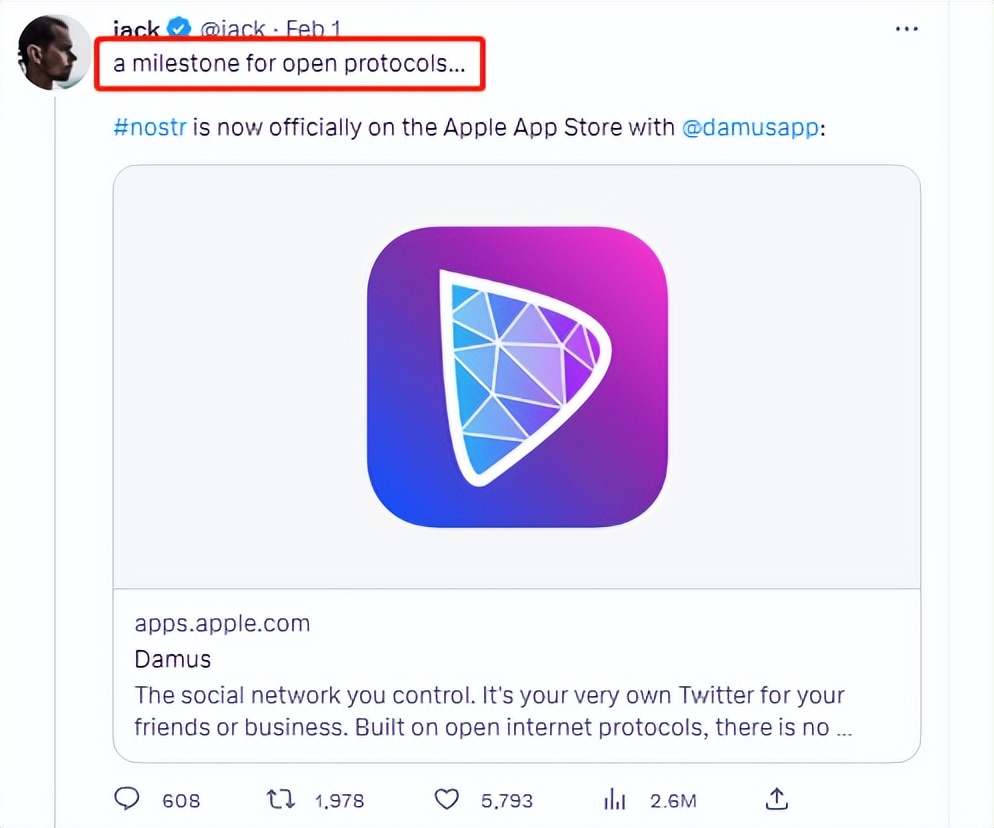
Task: Click the blue verified badge beside jack
Action: (x=179, y=28)
